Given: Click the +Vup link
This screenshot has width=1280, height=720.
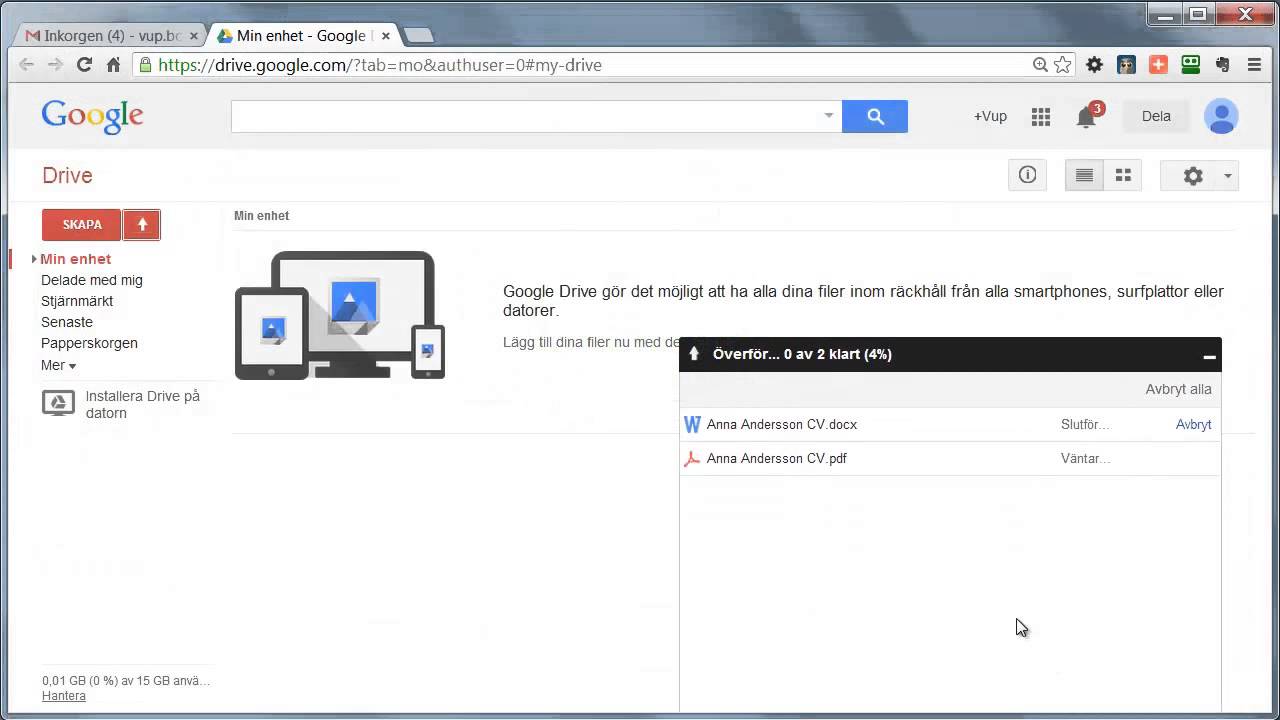Looking at the screenshot, I should (x=990, y=116).
